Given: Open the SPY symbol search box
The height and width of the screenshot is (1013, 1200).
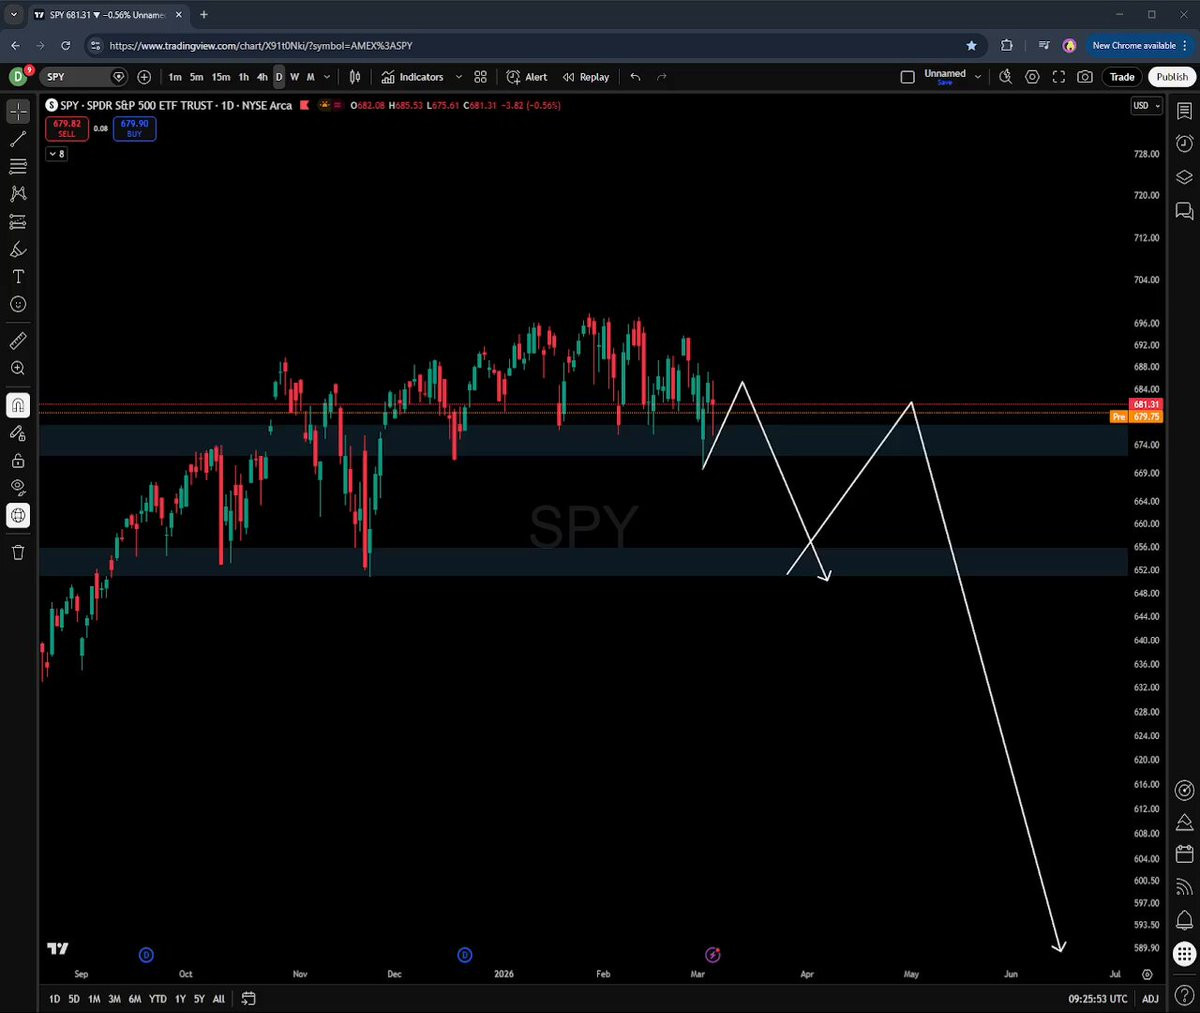Looking at the screenshot, I should point(84,77).
